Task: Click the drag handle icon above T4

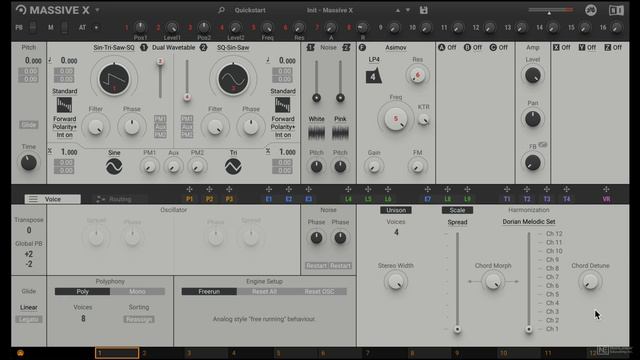Action: (x=567, y=189)
